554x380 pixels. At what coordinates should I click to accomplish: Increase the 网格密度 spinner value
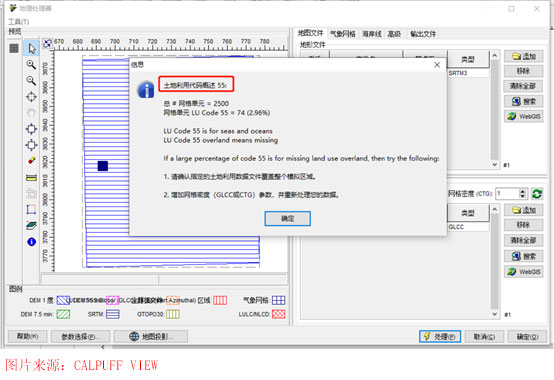523,191
